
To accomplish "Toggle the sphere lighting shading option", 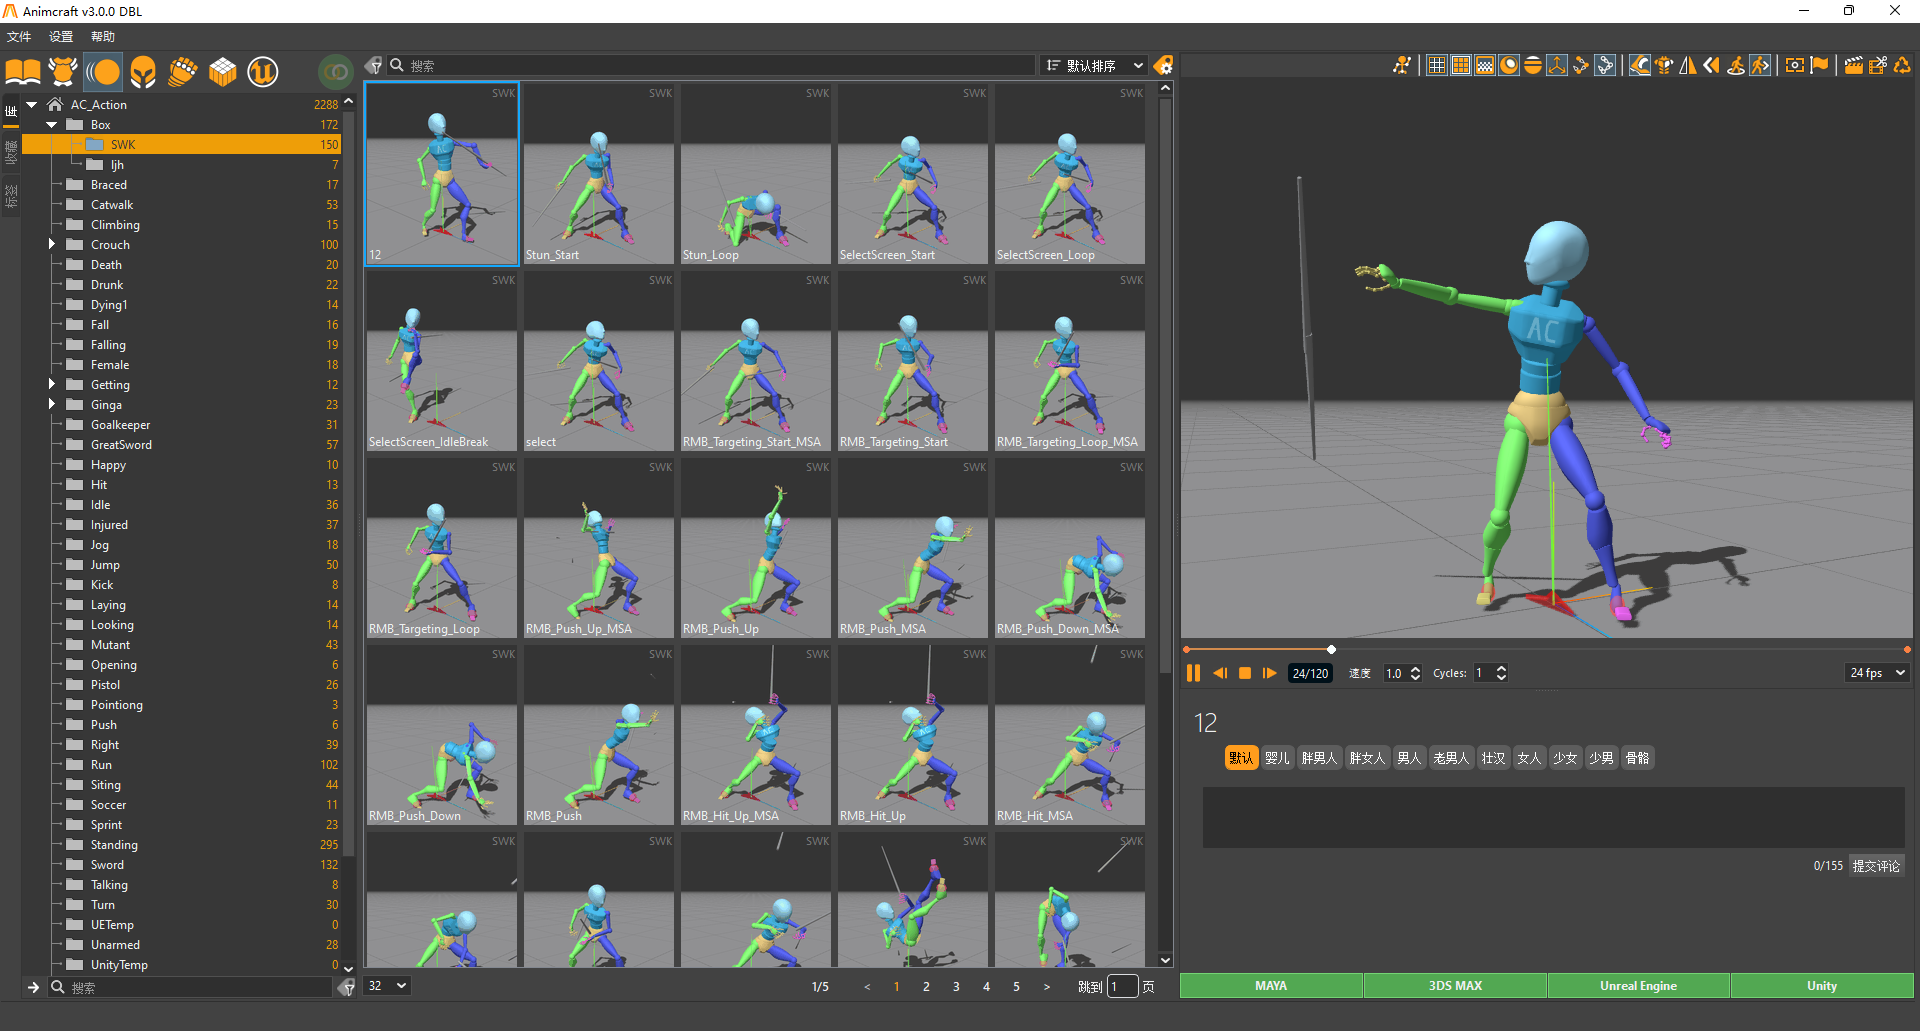I will [x=1509, y=65].
